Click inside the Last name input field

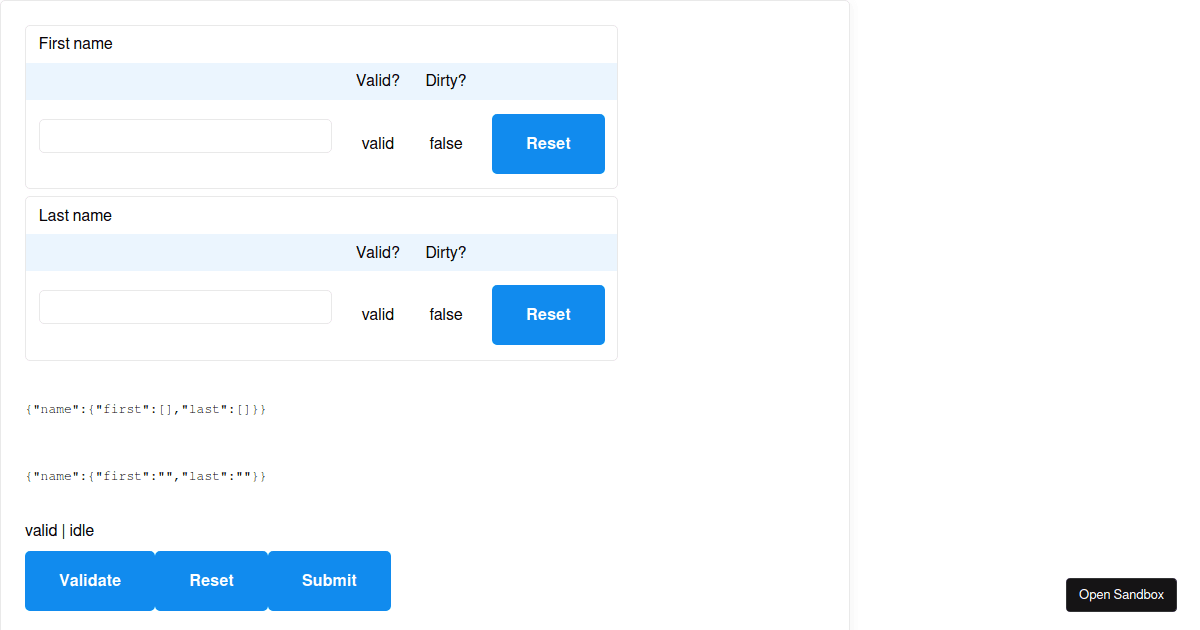(x=185, y=306)
